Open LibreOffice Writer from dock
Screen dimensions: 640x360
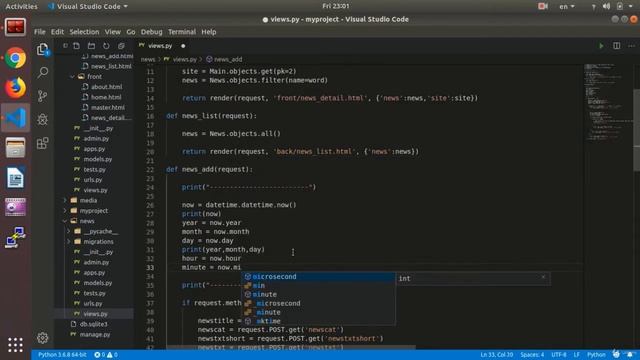coord(16,178)
